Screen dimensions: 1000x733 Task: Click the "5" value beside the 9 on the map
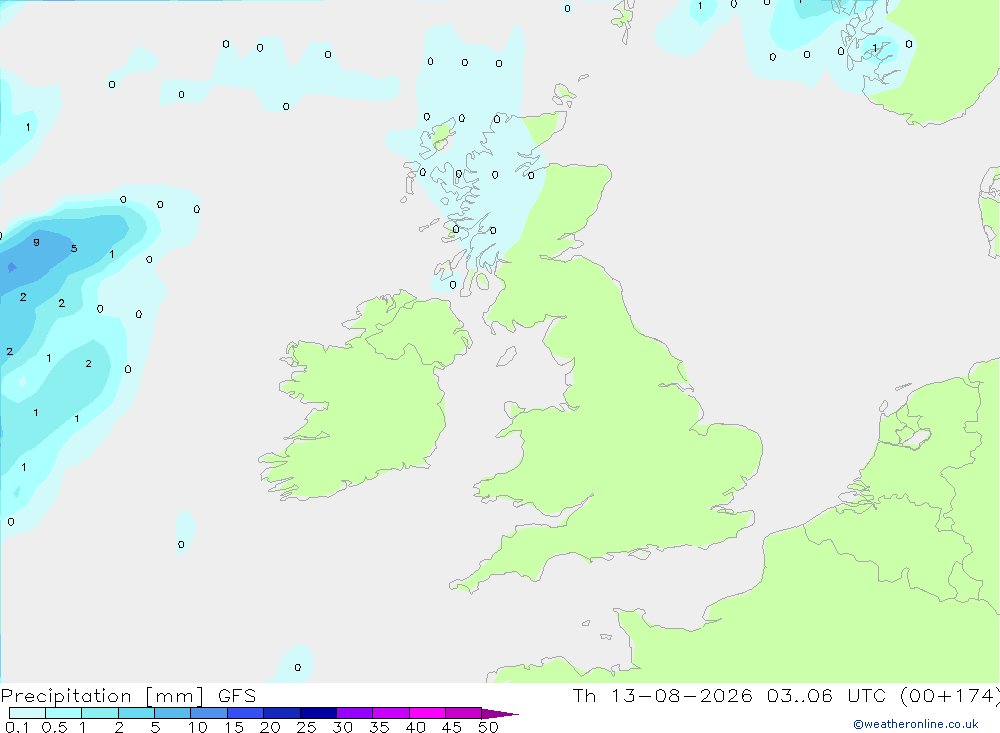[74, 249]
